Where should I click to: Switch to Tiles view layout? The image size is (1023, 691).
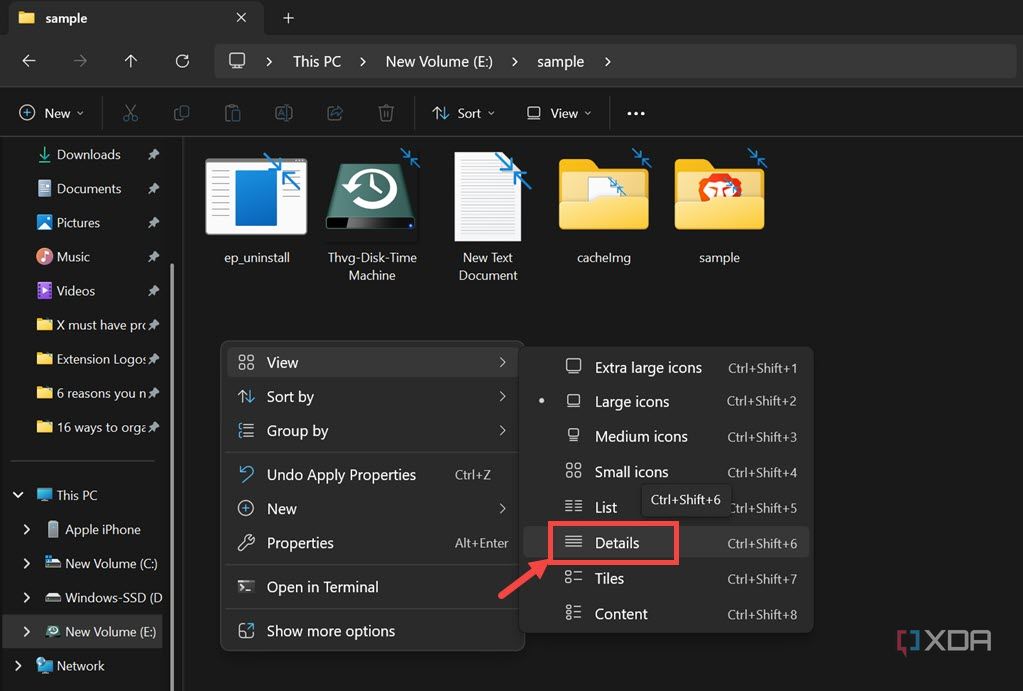[x=609, y=578]
